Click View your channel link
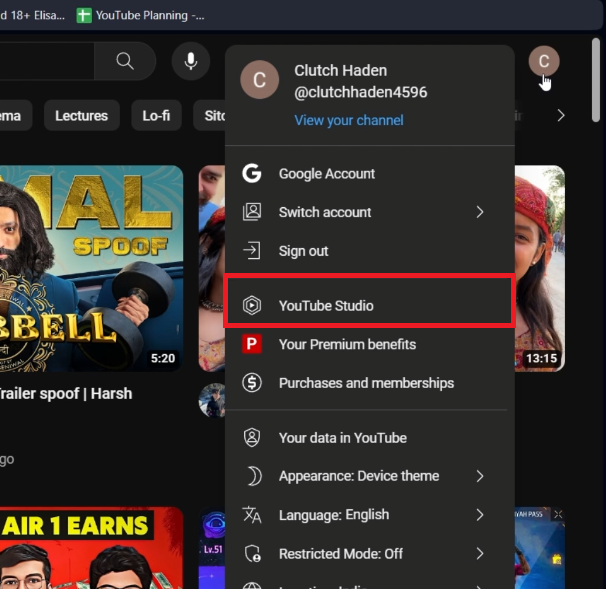 [x=349, y=120]
